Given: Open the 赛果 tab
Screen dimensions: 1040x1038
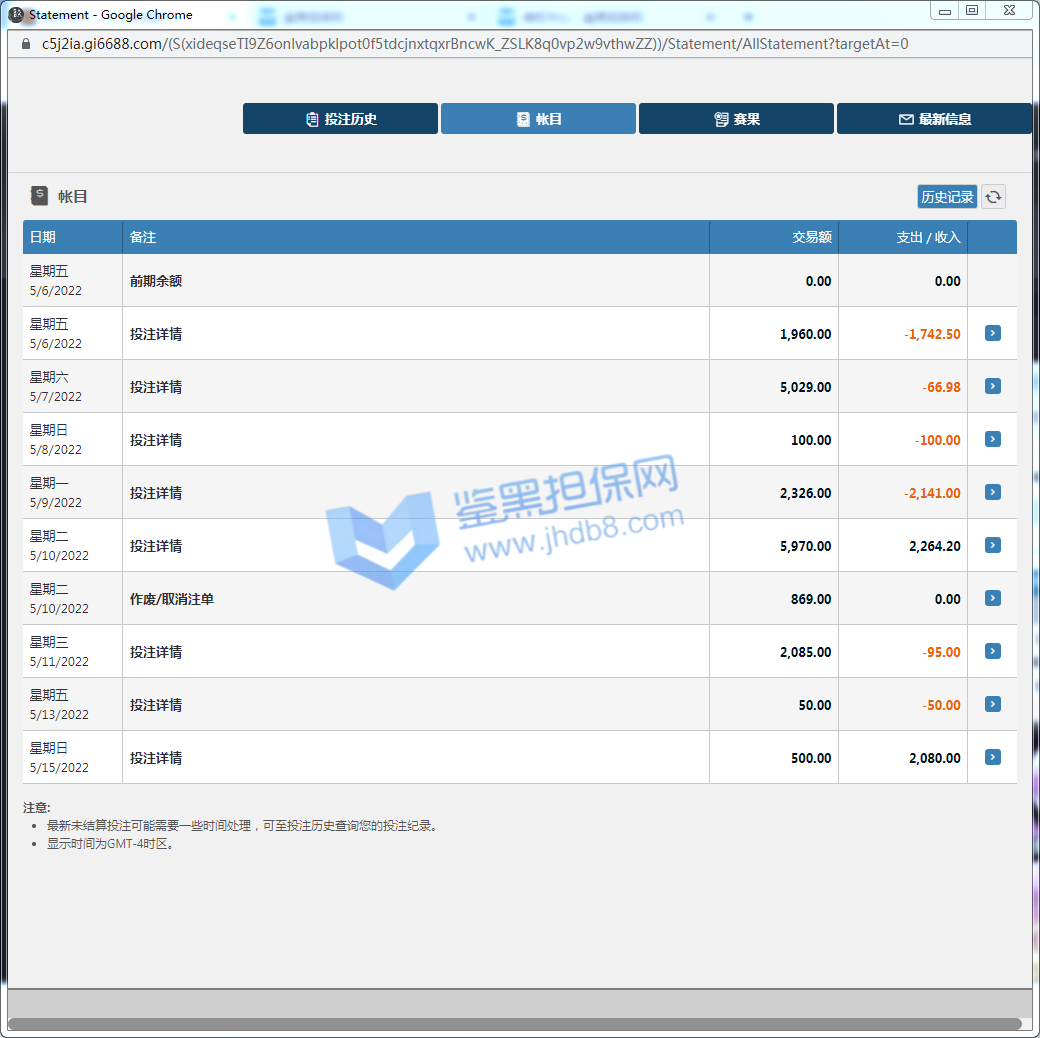Looking at the screenshot, I should (x=736, y=119).
